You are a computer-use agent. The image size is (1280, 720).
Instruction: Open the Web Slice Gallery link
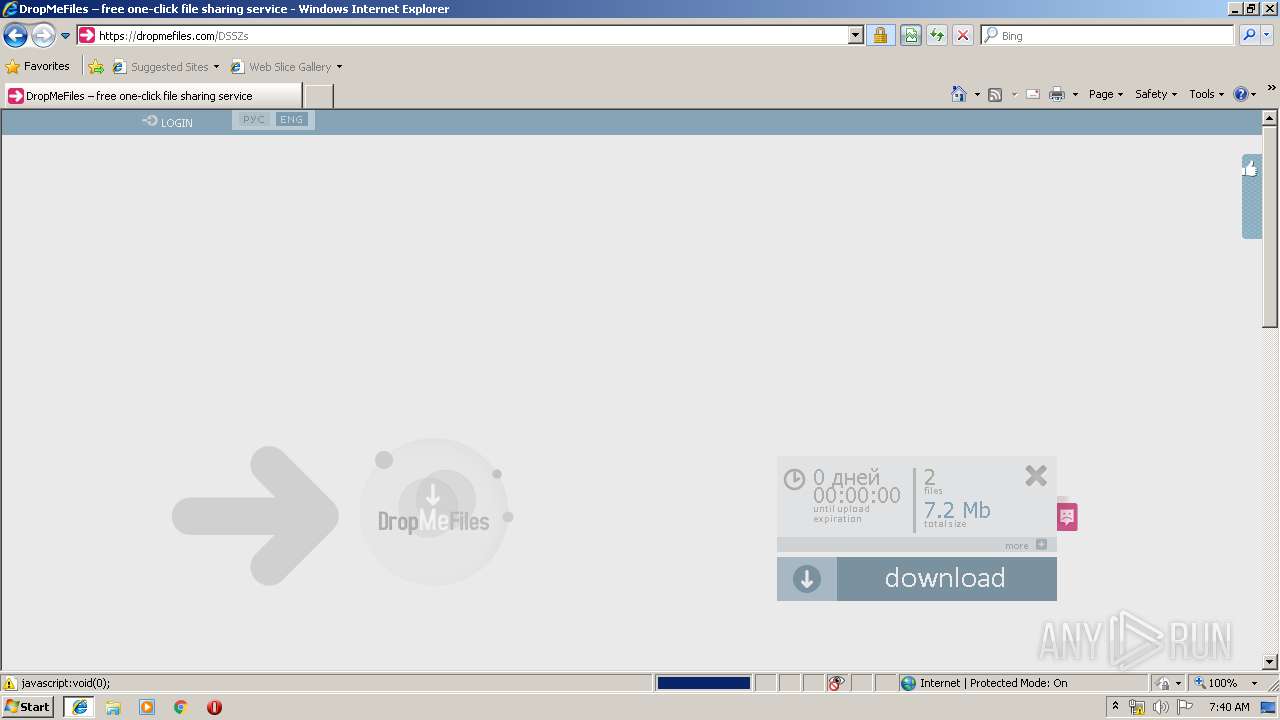[286, 67]
